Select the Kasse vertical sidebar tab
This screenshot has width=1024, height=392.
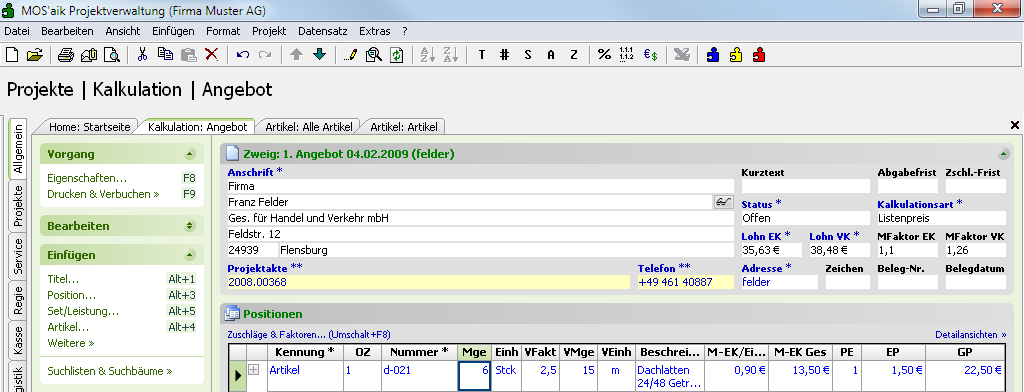point(18,340)
